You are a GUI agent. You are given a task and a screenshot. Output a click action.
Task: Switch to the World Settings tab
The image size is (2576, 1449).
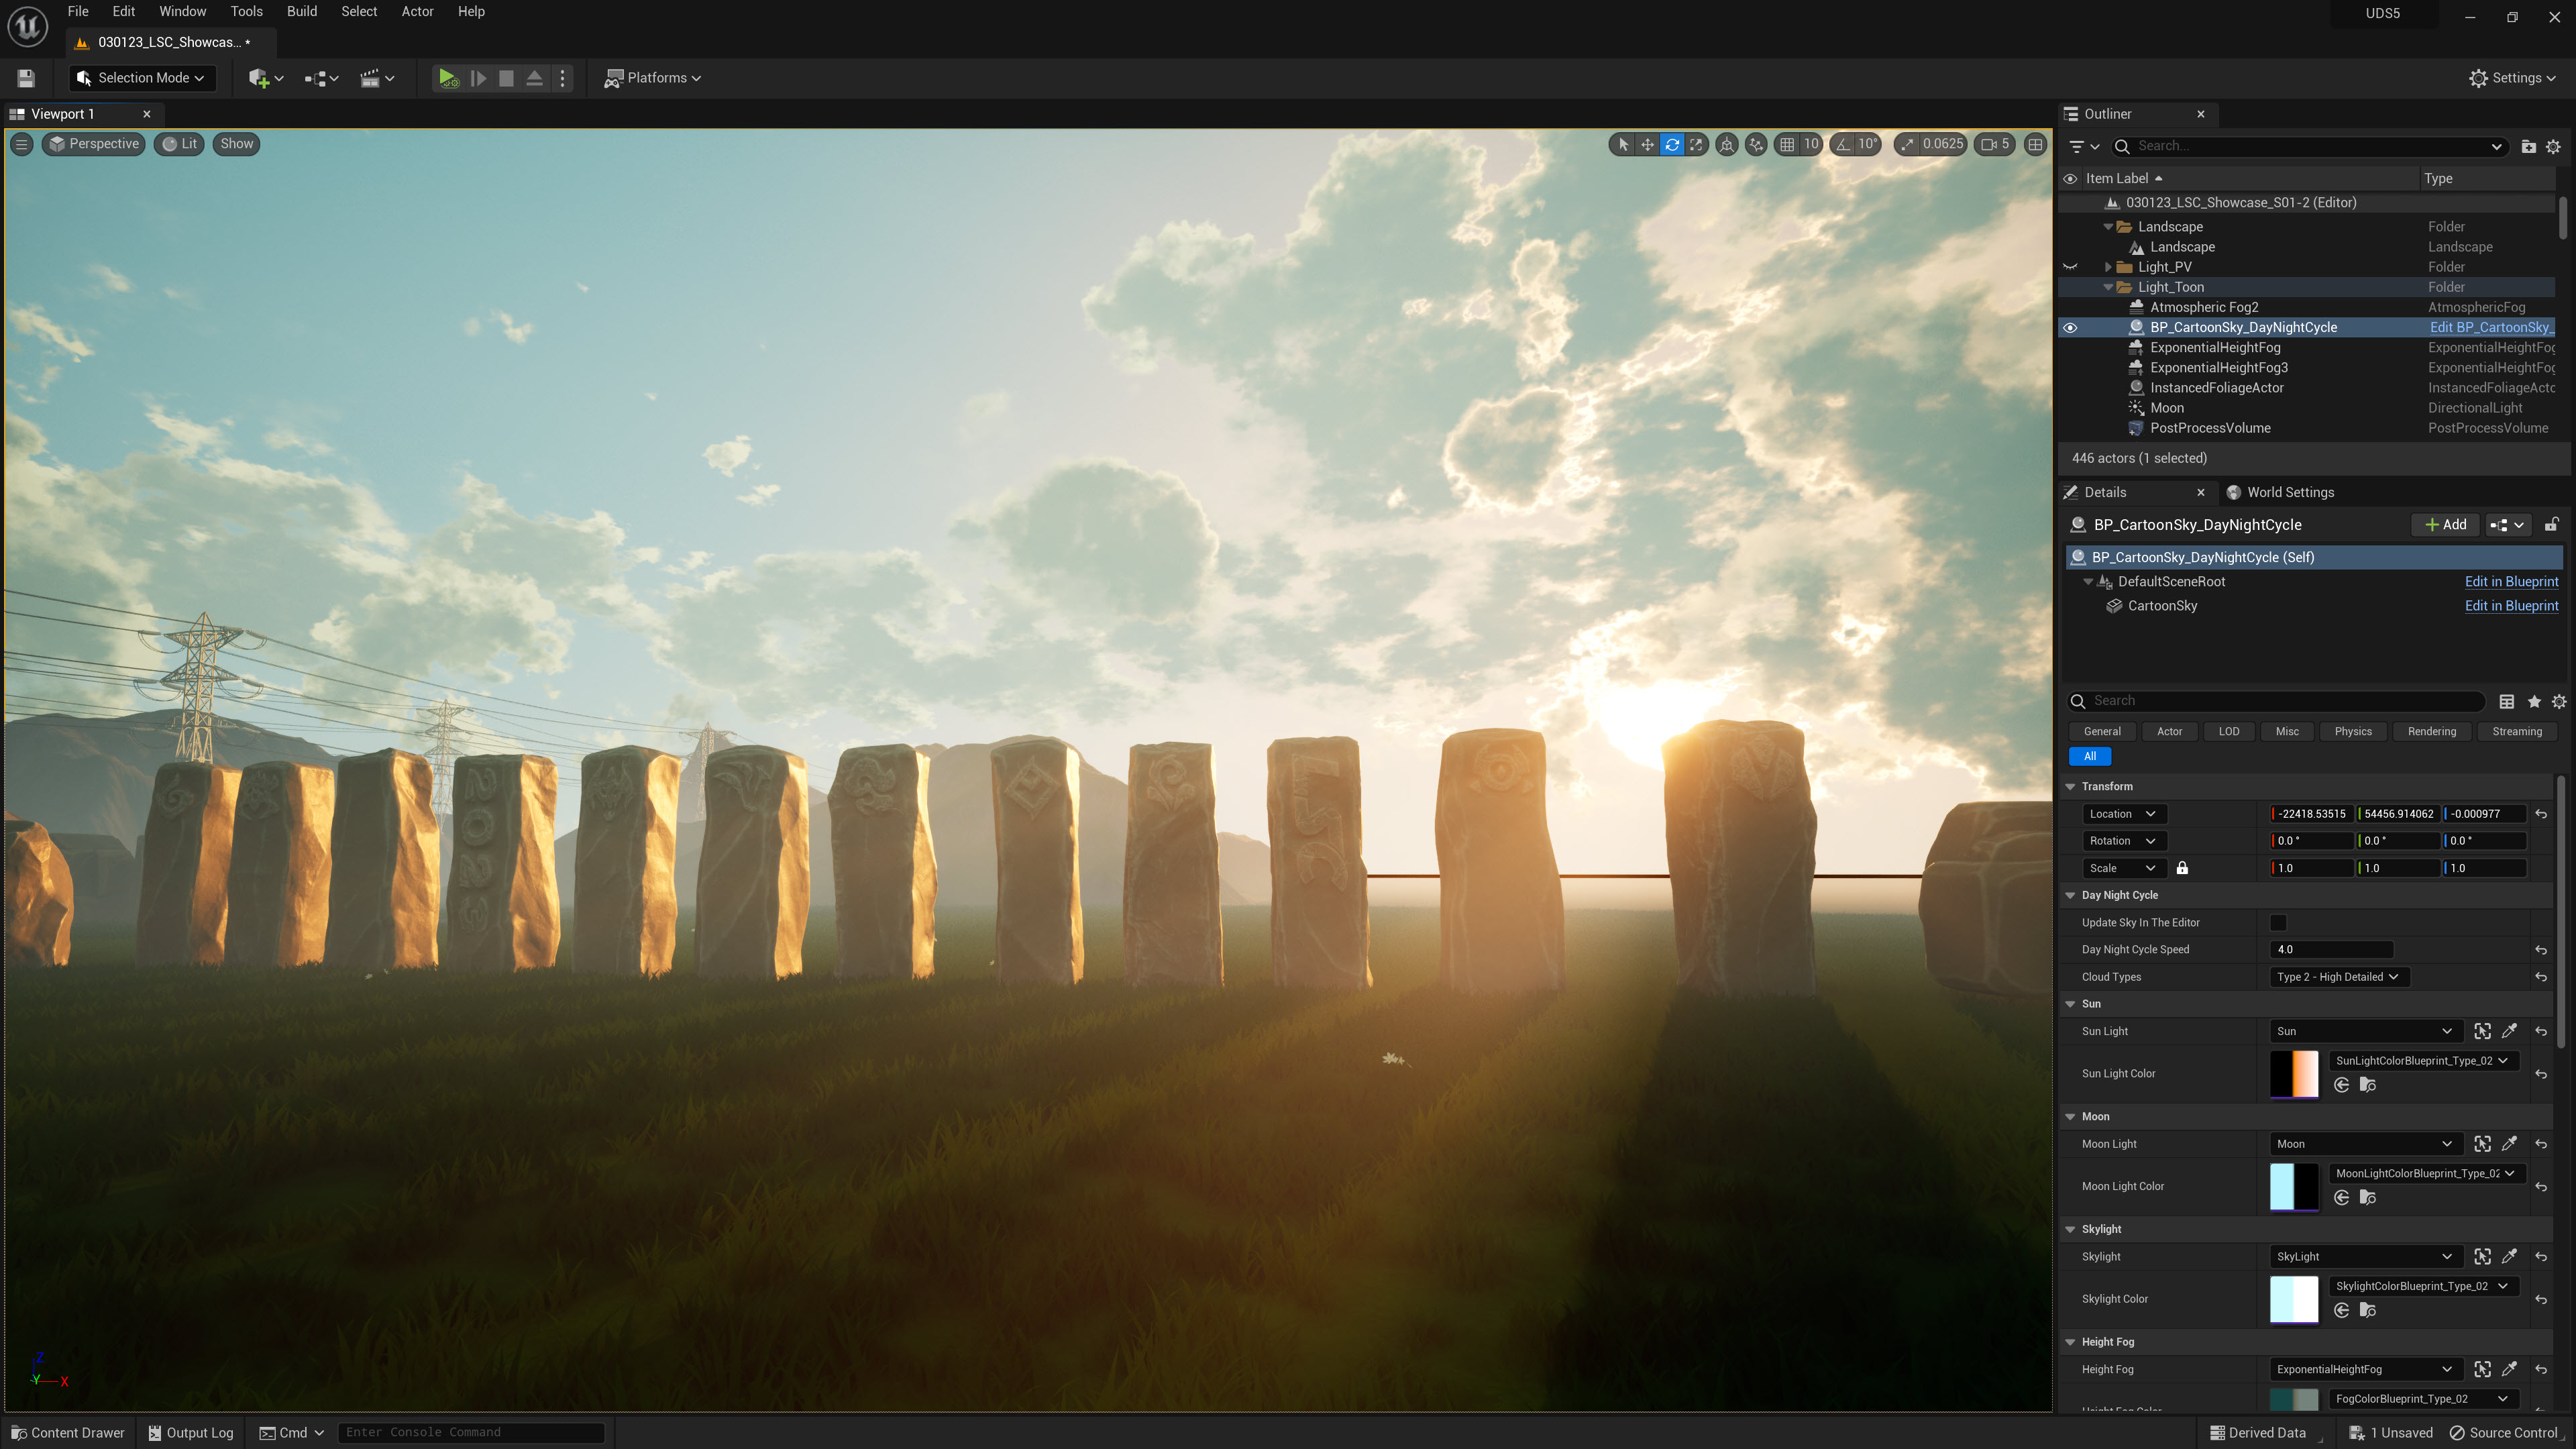[2289, 492]
